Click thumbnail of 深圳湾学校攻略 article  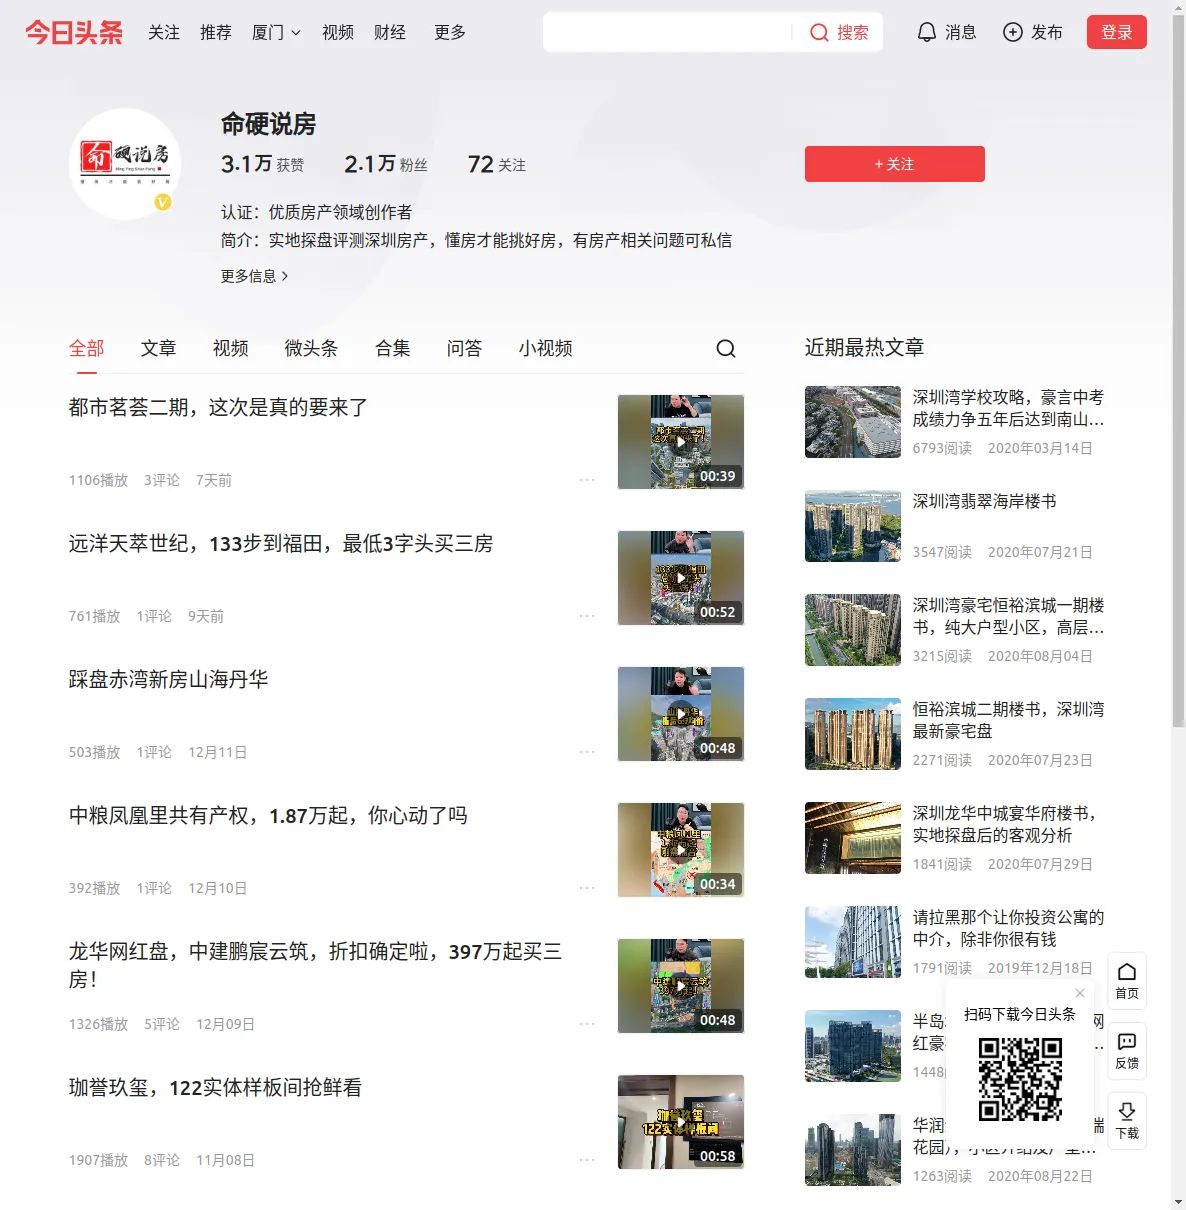[x=853, y=422]
